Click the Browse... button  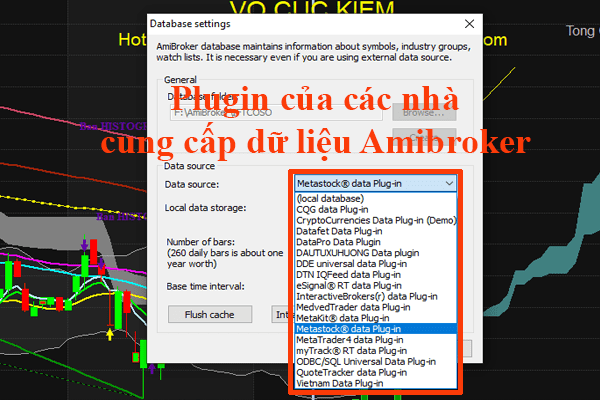(x=424, y=113)
